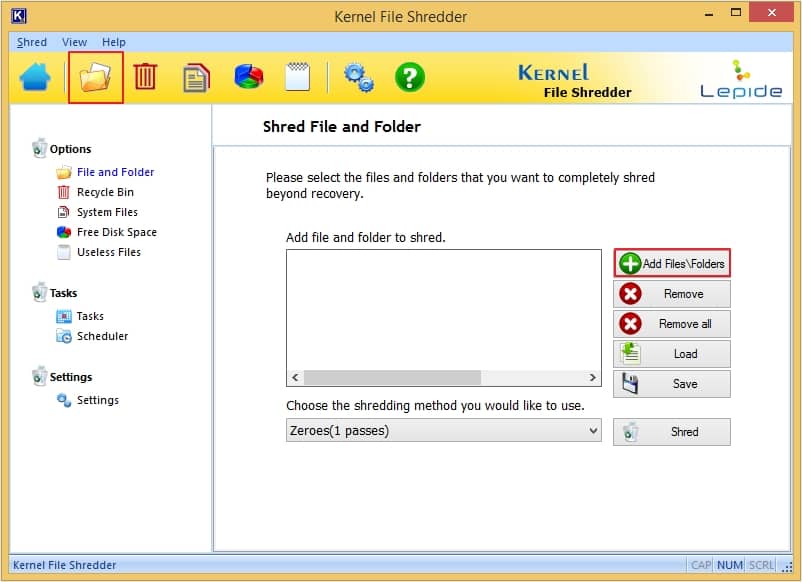Click the icon beside Tasks item
The image size is (802, 582).
63,316
